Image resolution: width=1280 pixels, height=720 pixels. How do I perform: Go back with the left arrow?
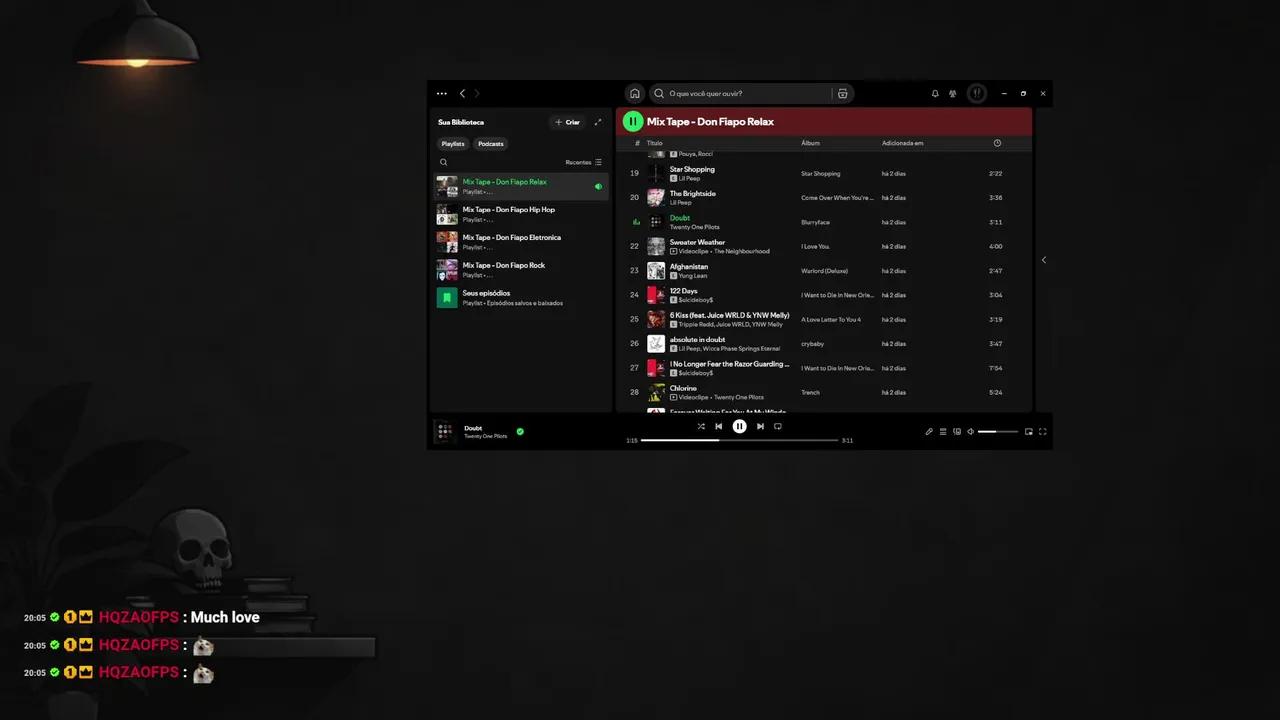pyautogui.click(x=462, y=93)
